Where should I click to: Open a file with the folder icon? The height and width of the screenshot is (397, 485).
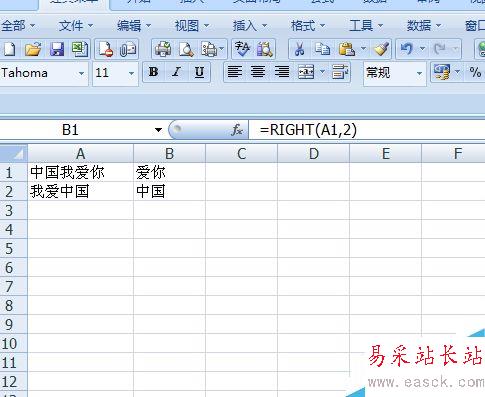click(x=33, y=50)
